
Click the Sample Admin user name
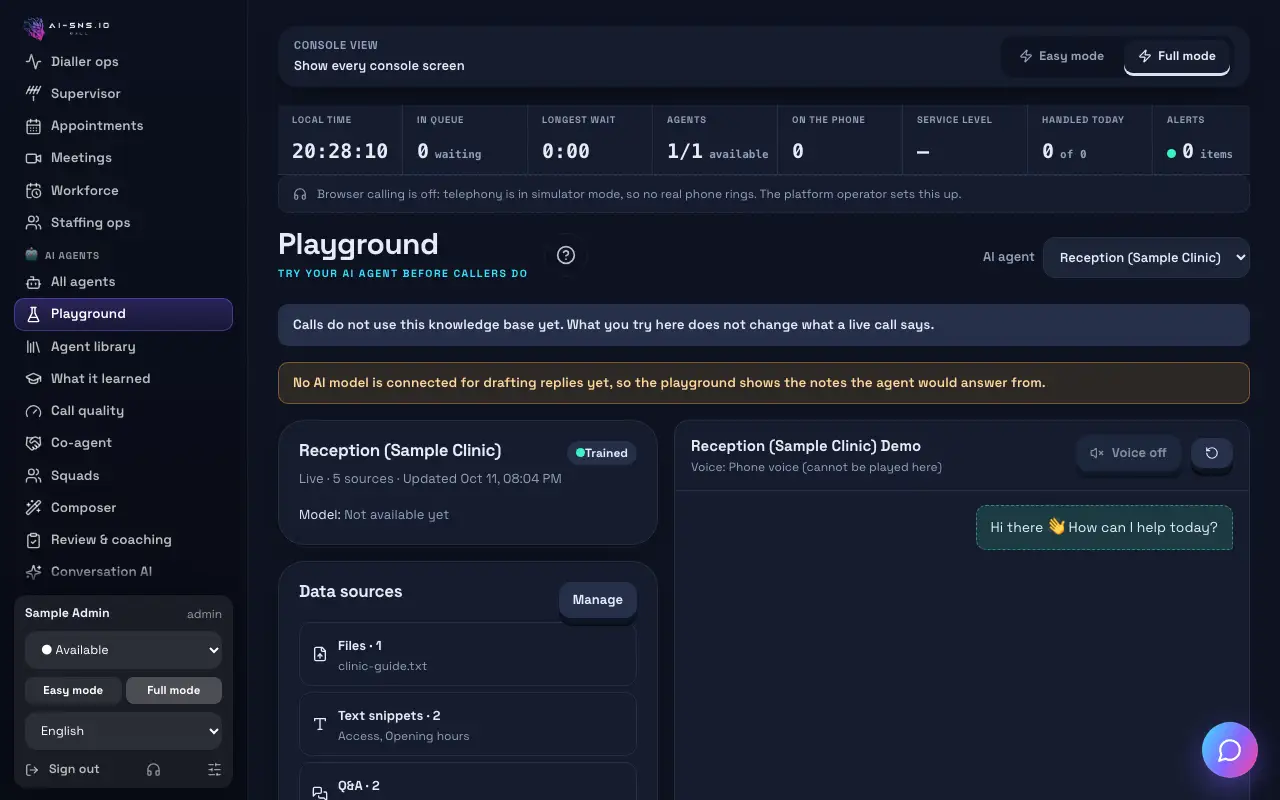click(x=67, y=613)
